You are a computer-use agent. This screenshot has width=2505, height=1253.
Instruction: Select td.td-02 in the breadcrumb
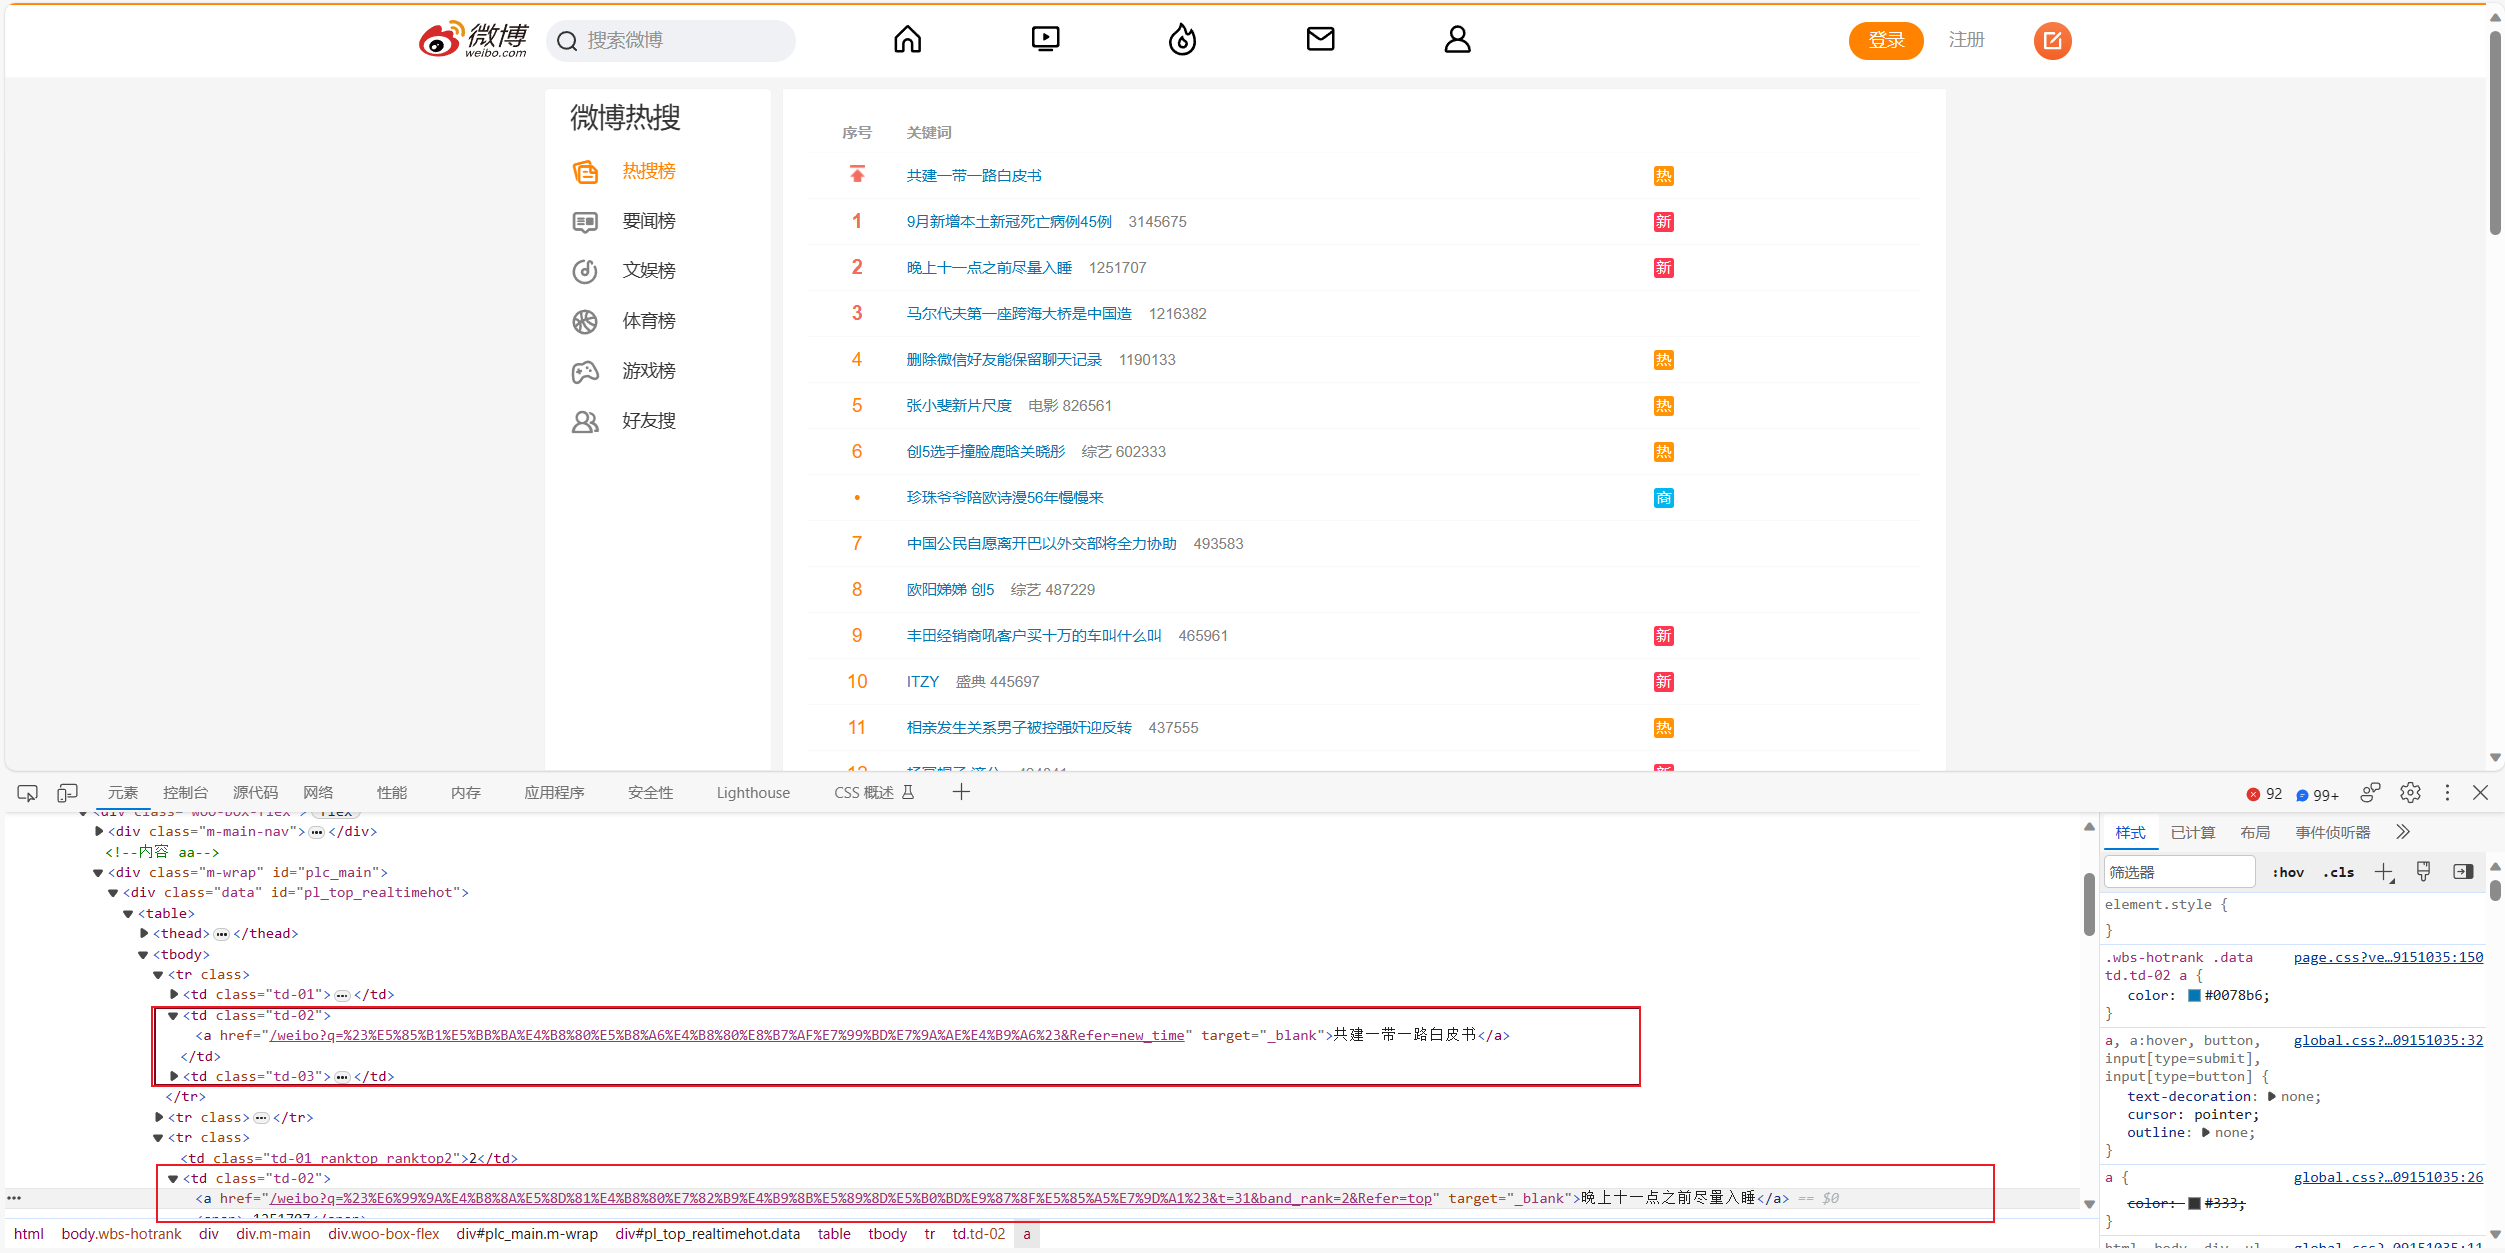pos(978,1234)
